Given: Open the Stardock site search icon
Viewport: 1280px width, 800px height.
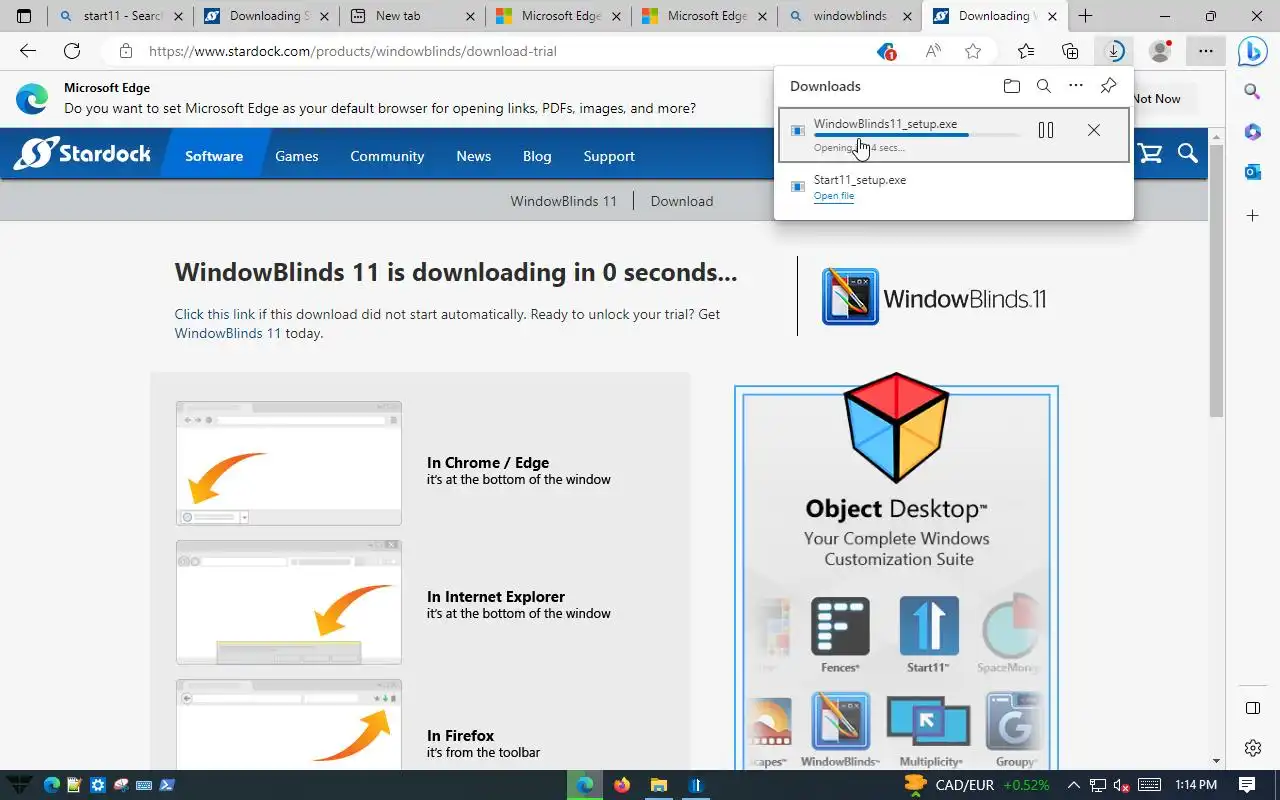Looking at the screenshot, I should pyautogui.click(x=1187, y=153).
